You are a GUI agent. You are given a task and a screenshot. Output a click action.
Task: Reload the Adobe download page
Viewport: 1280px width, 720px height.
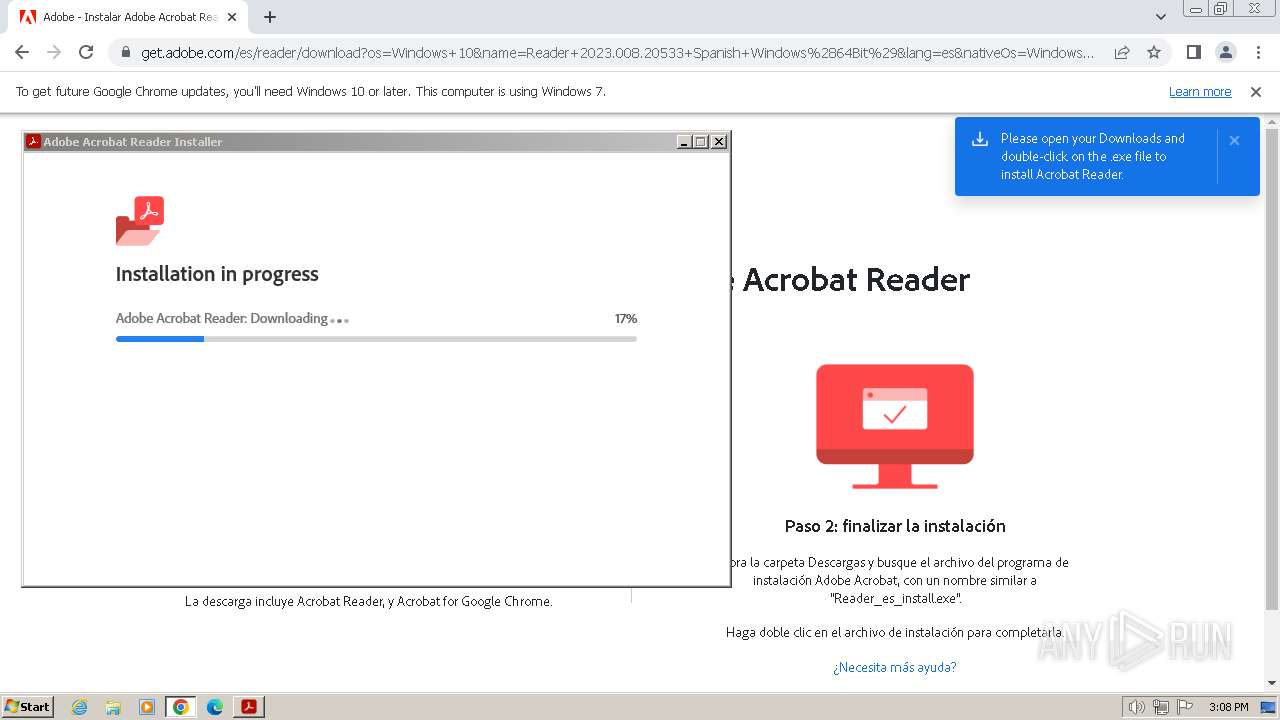pyautogui.click(x=86, y=52)
